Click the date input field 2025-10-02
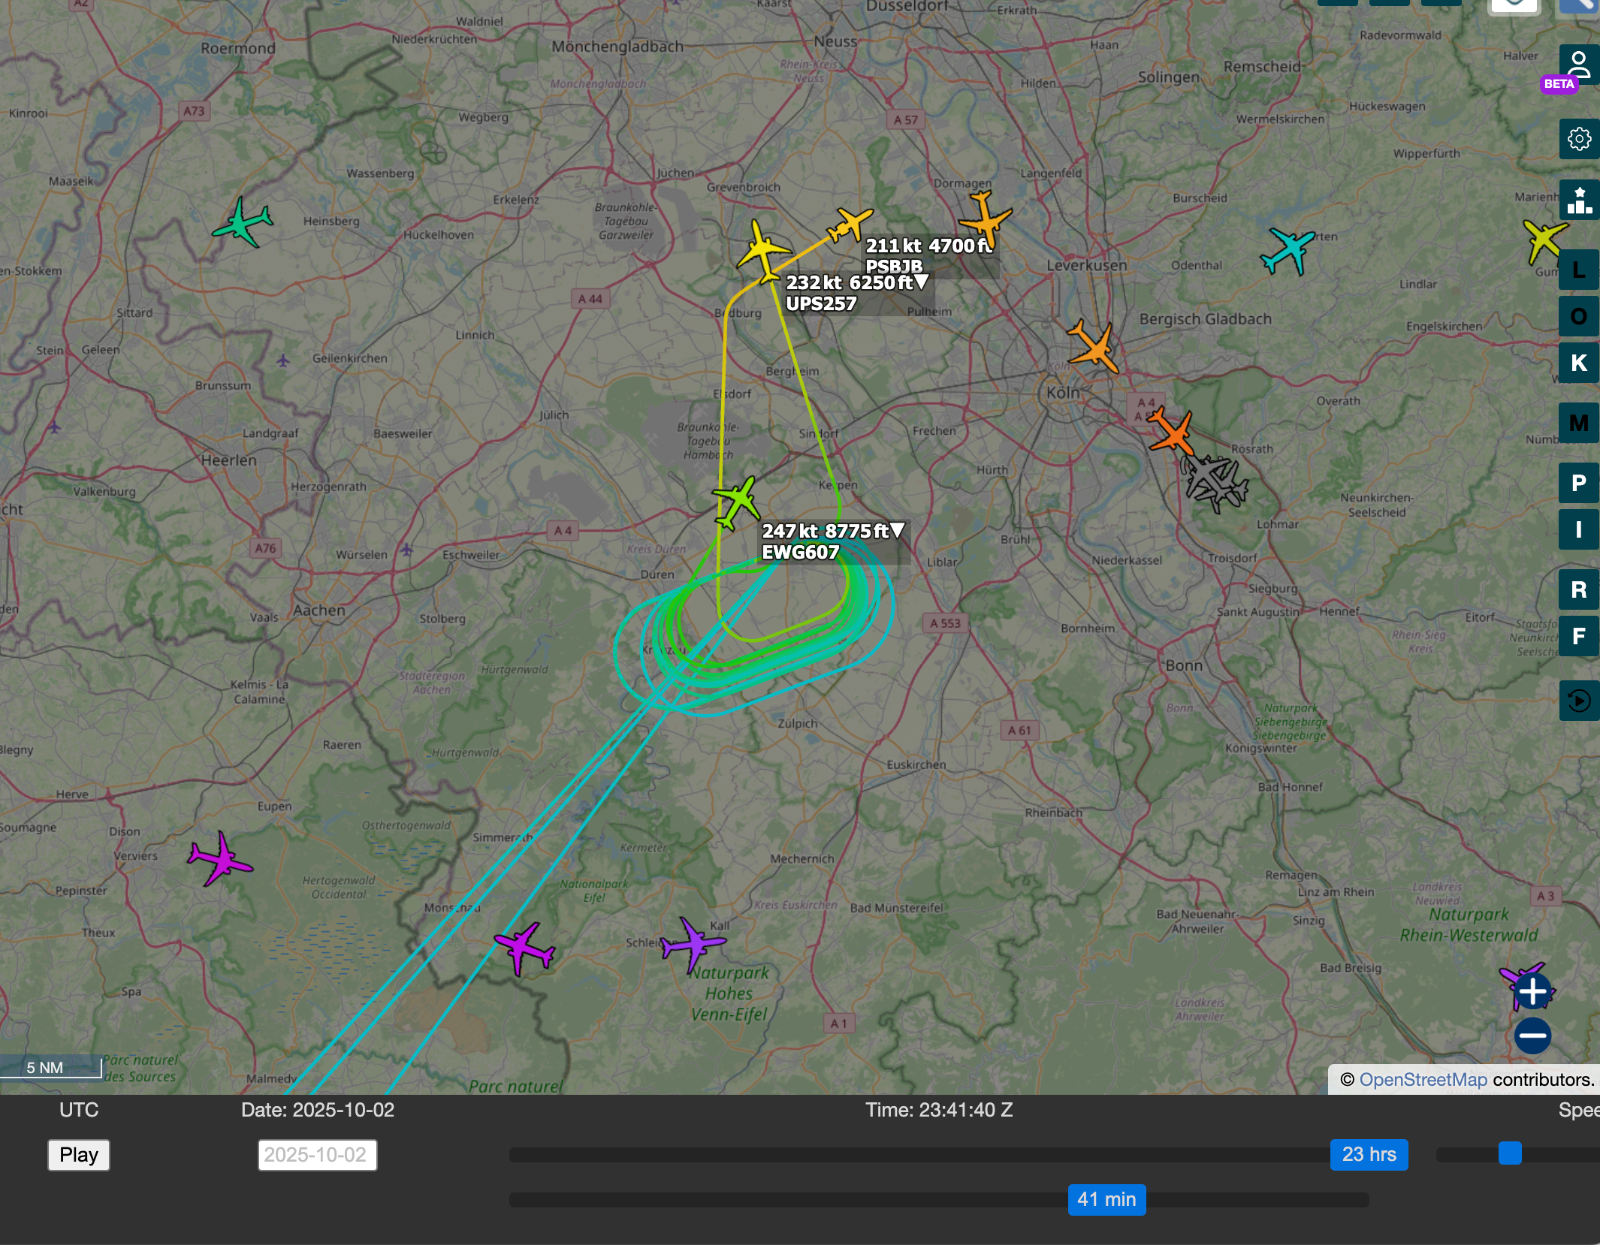Viewport: 1600px width, 1245px height. [317, 1155]
